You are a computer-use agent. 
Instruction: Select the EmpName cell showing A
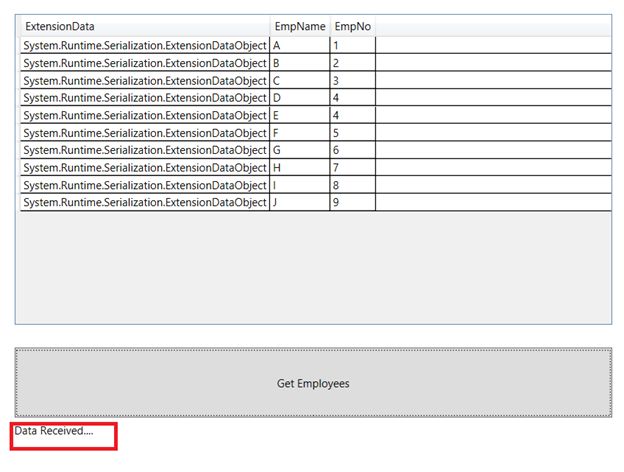300,45
